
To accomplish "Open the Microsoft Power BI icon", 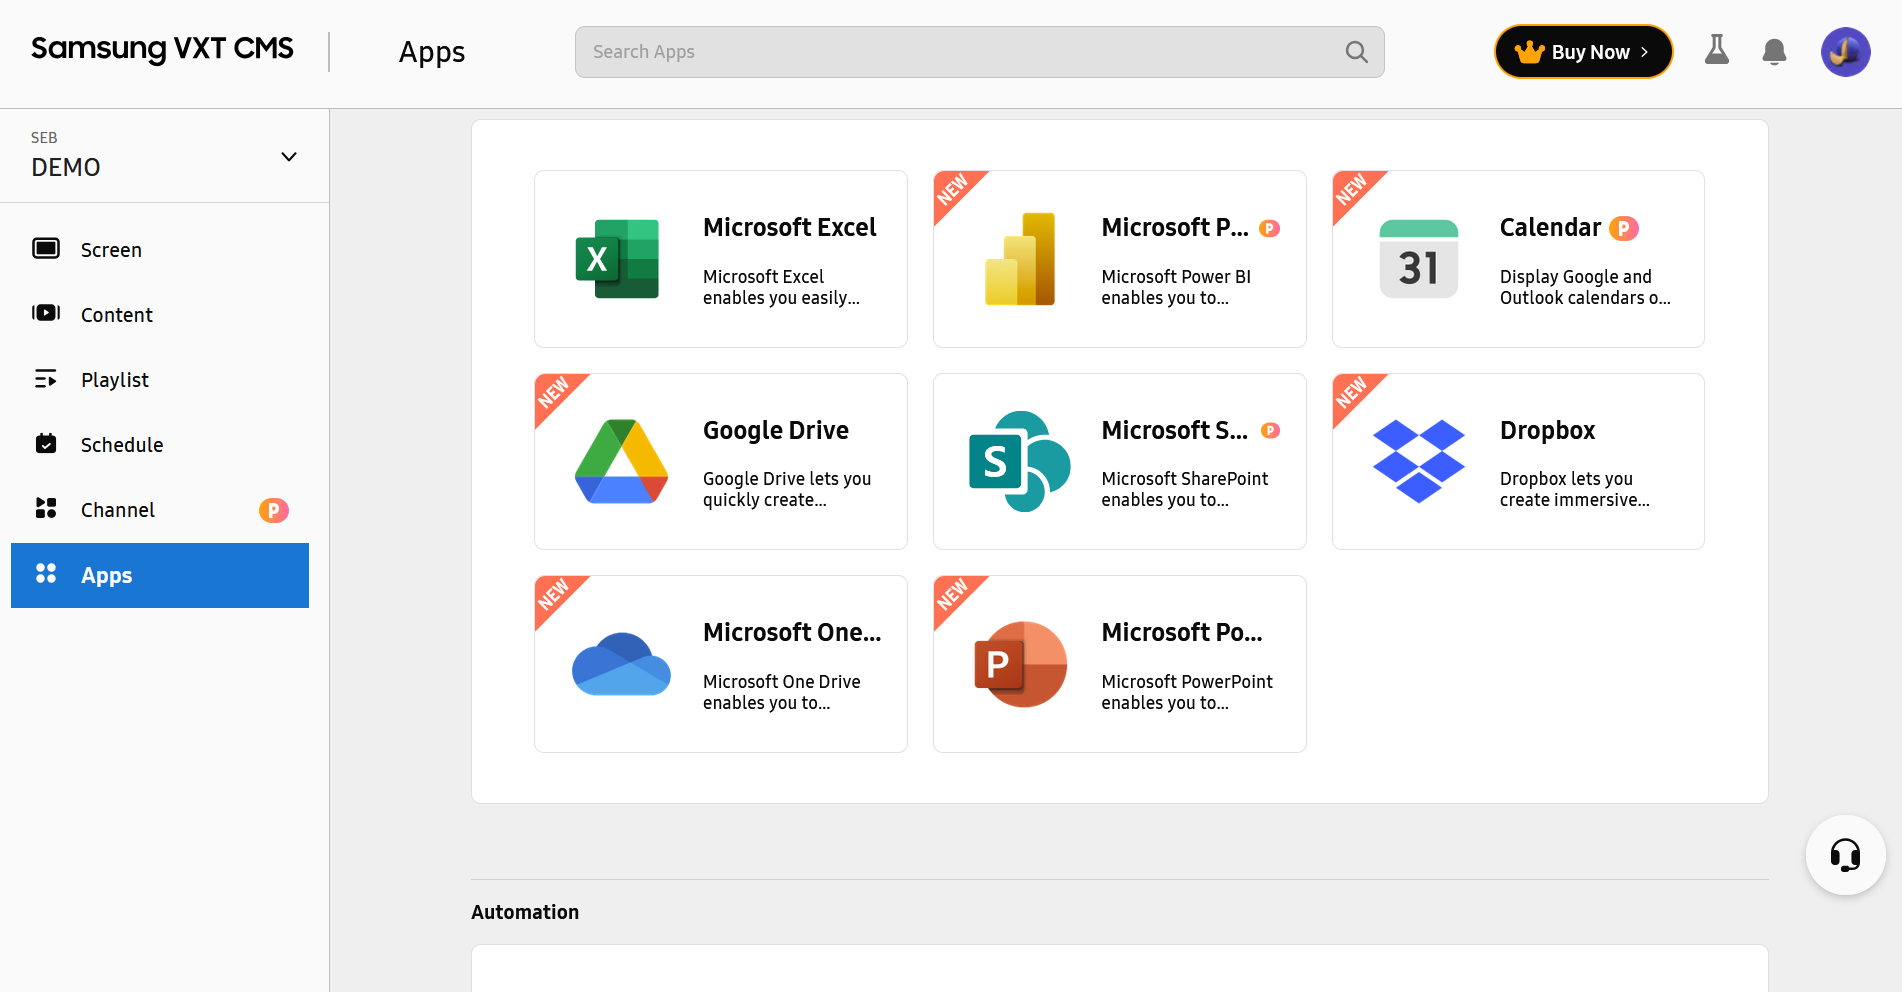I will tap(1020, 259).
